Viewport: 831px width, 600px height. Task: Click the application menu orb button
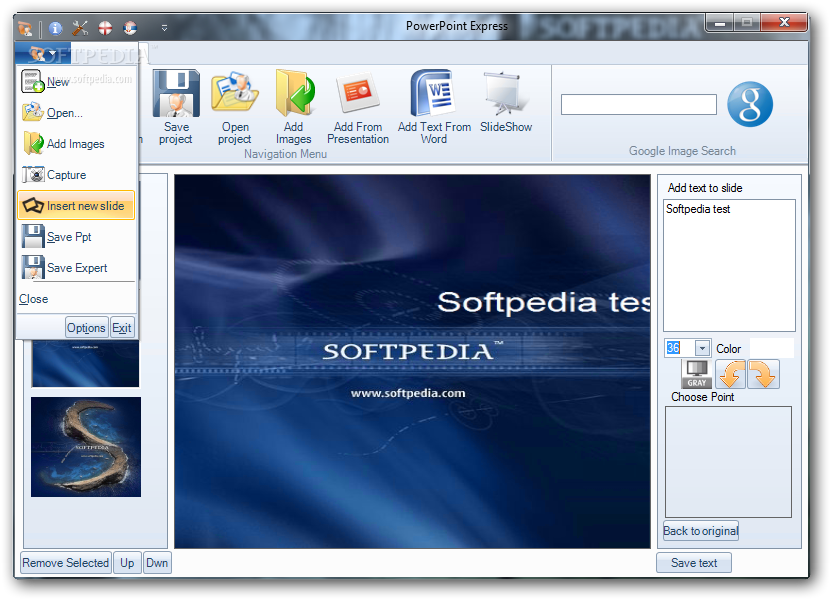pyautogui.click(x=42, y=54)
